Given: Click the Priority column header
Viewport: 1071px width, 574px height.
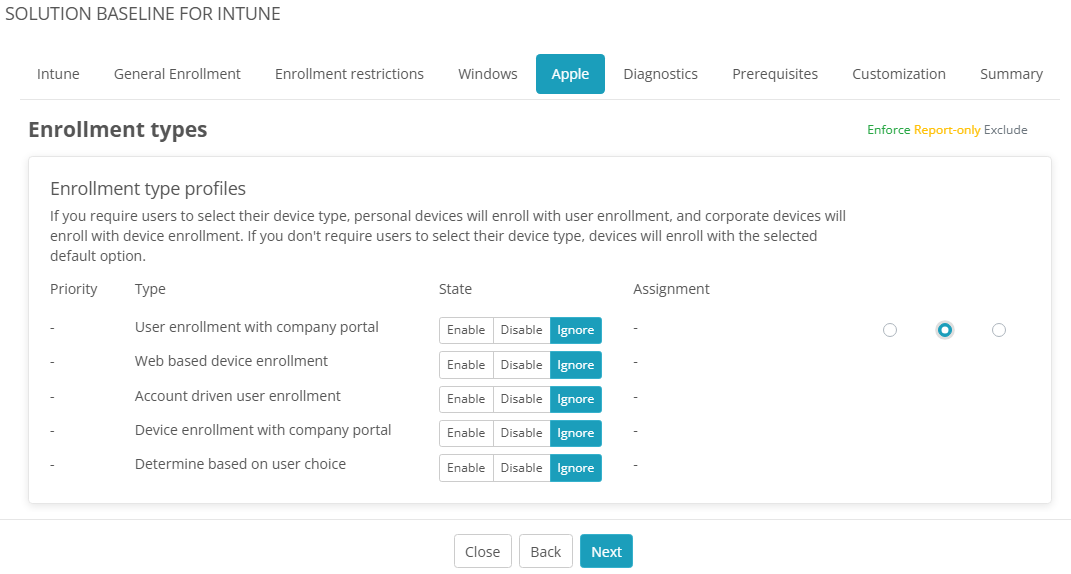Looking at the screenshot, I should (74, 289).
